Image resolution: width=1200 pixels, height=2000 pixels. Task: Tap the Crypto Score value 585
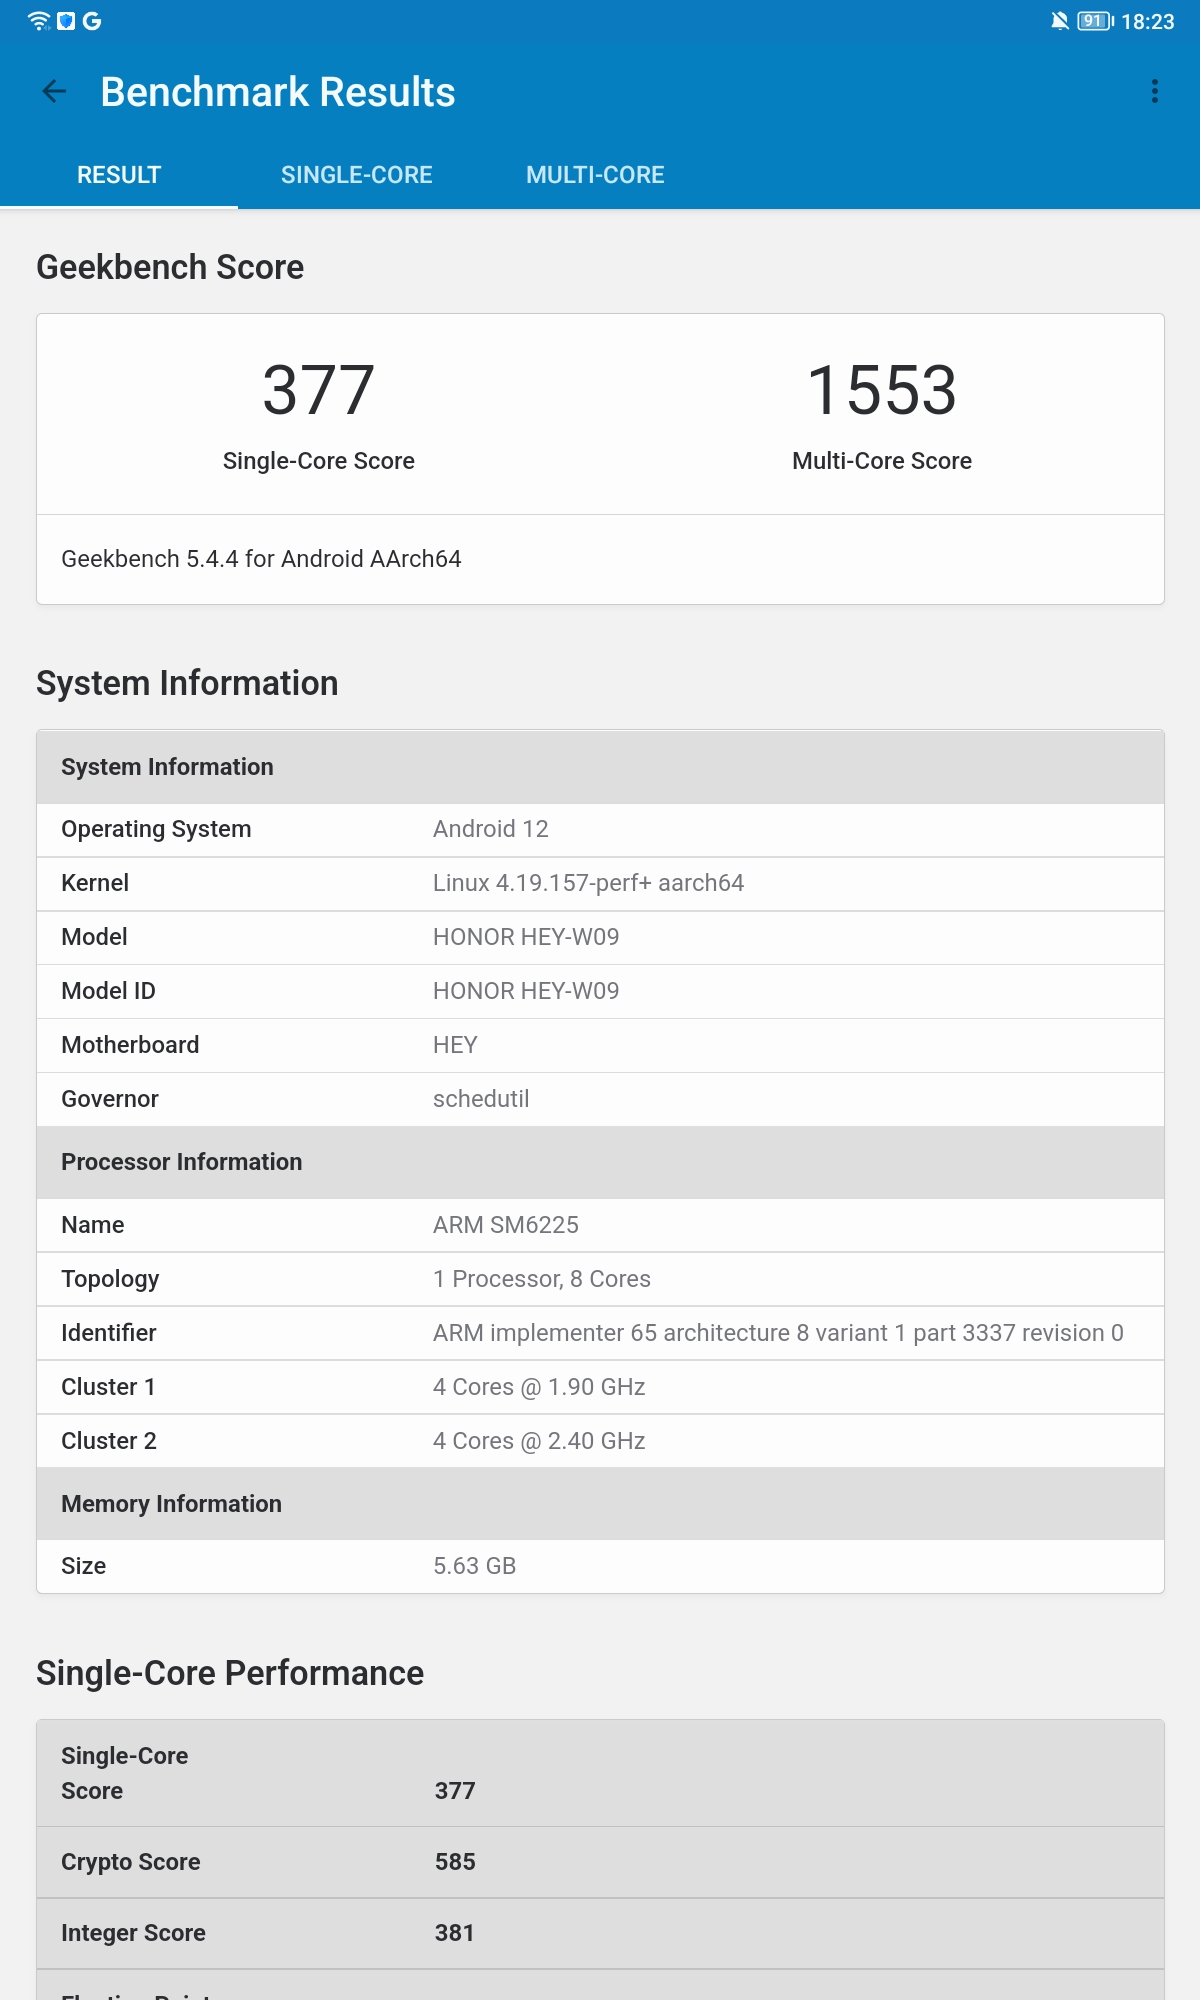455,1862
